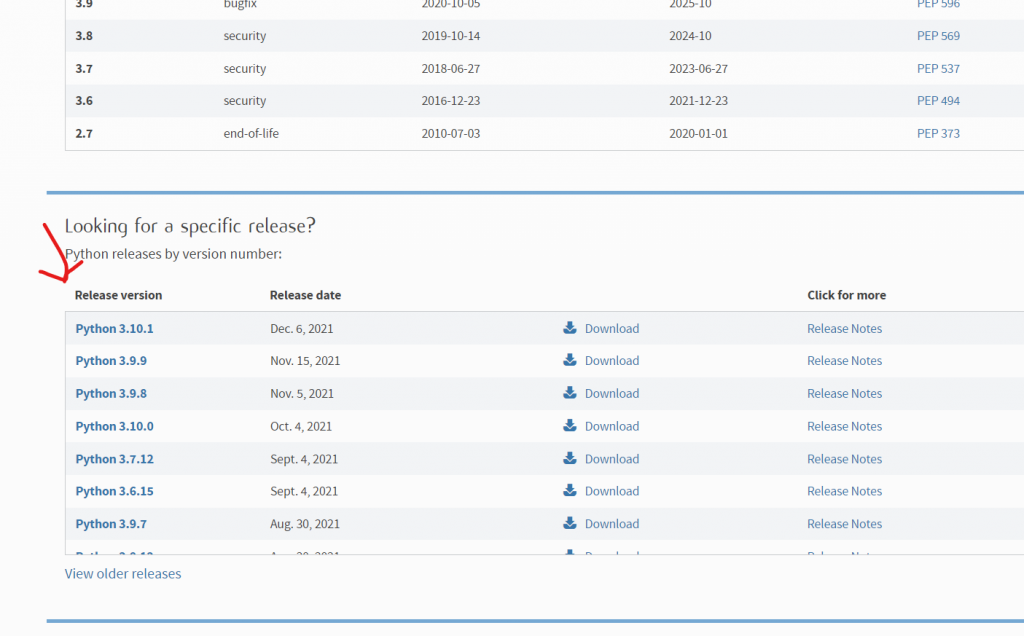Select the 2018-06-27 first release date

(451, 69)
